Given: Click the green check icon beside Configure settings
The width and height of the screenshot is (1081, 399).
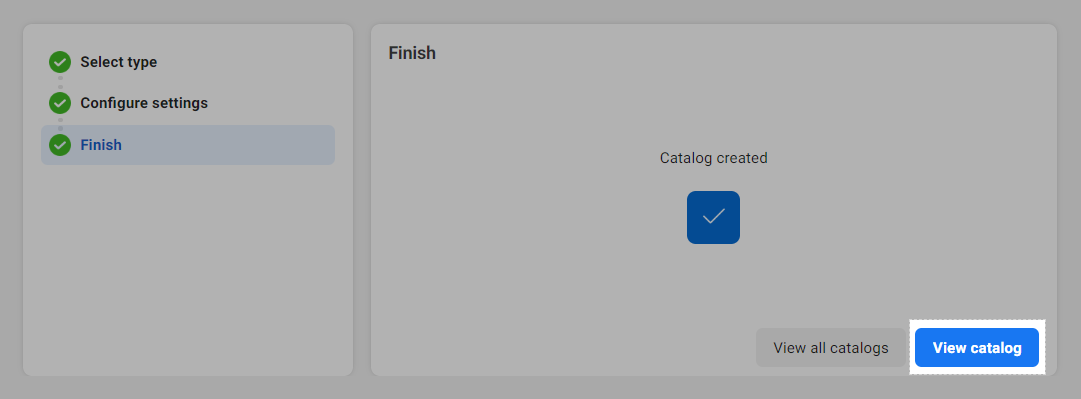Looking at the screenshot, I should coord(60,103).
